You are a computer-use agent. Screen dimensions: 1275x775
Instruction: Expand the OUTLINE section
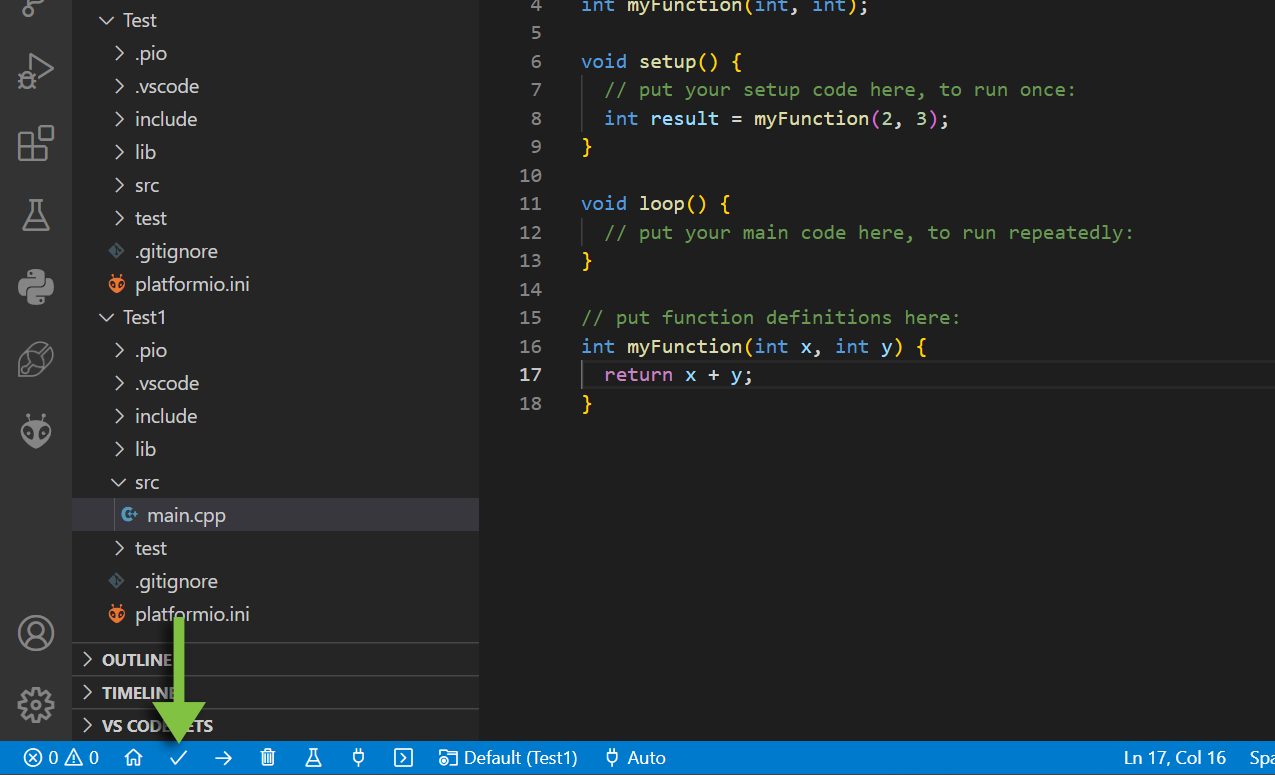tap(275, 660)
